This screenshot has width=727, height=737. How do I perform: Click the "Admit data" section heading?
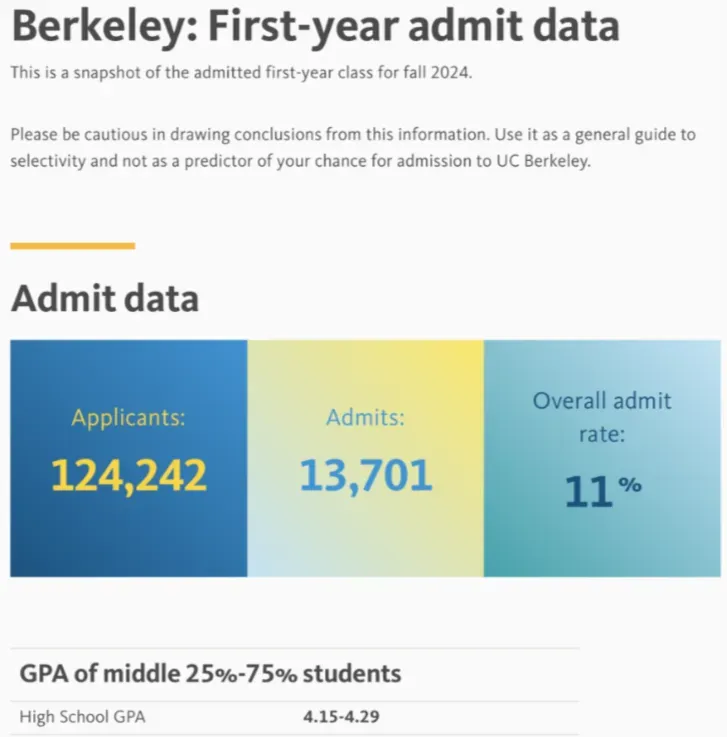click(104, 298)
